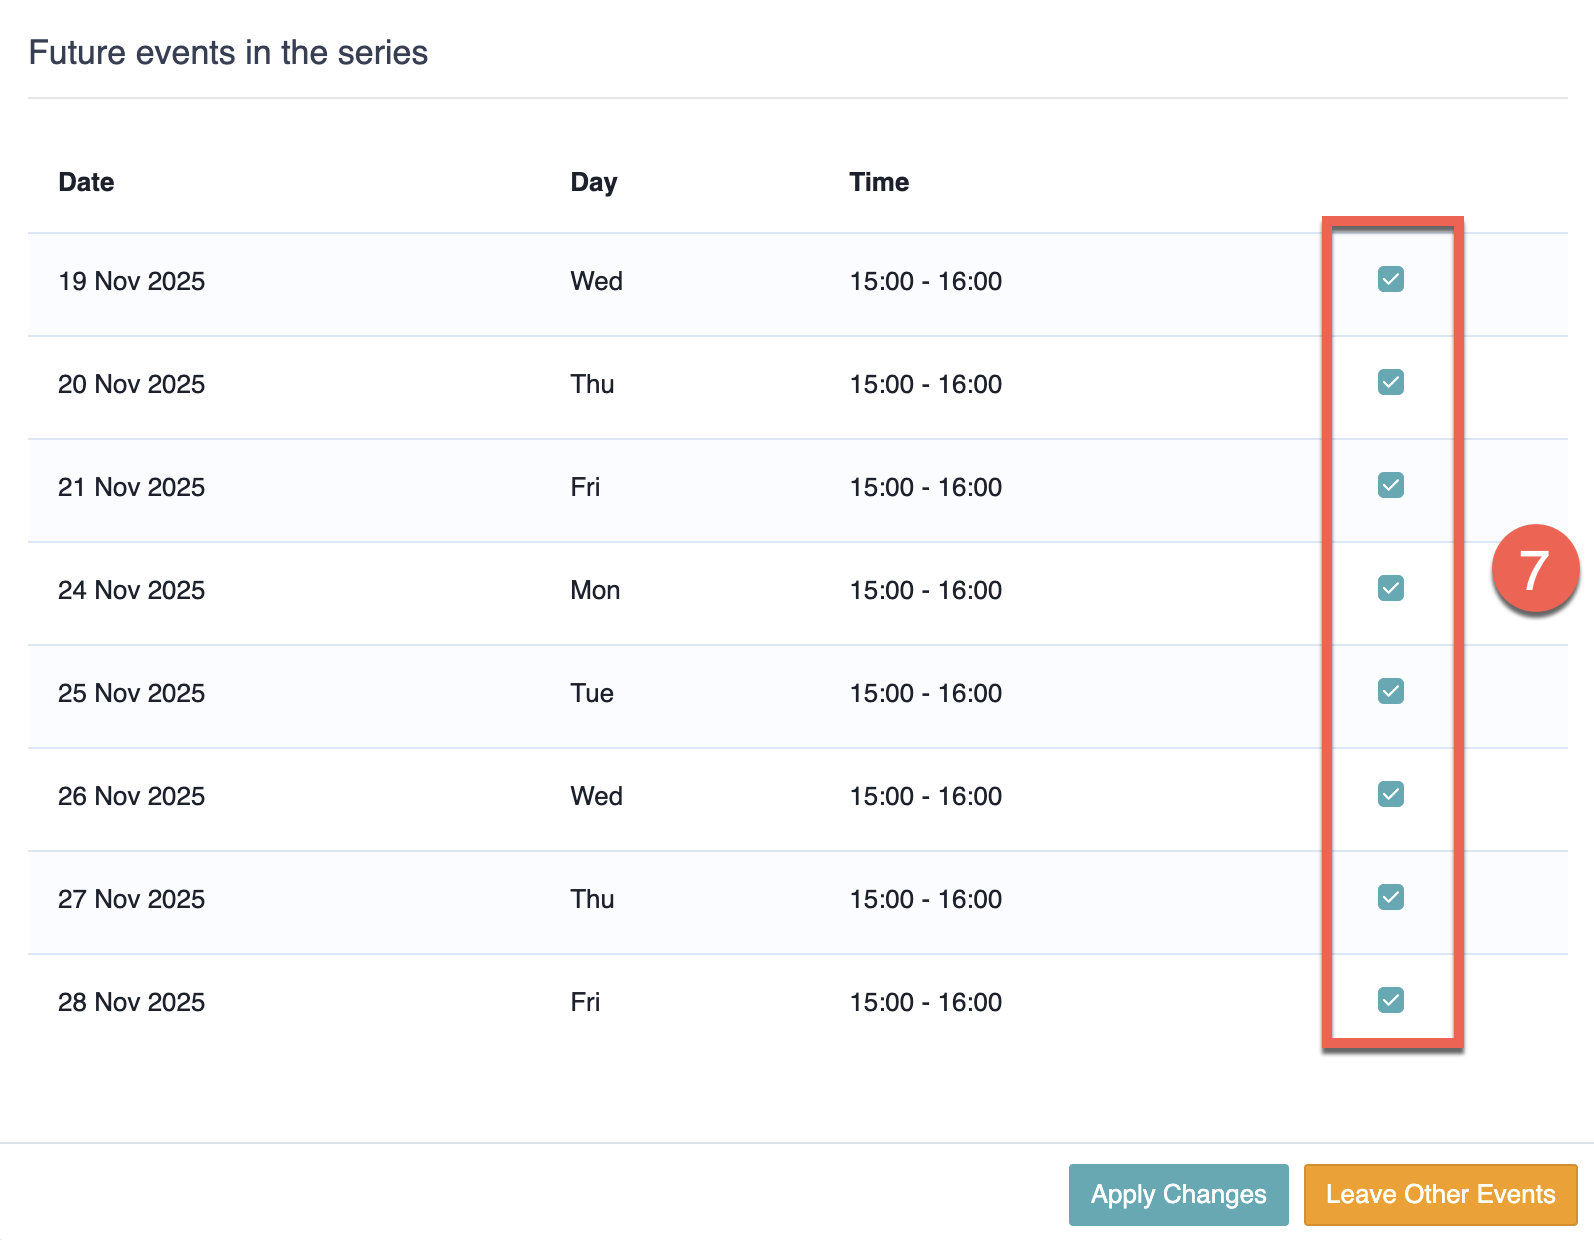
Task: Click the red number 7 badge
Action: (x=1534, y=570)
